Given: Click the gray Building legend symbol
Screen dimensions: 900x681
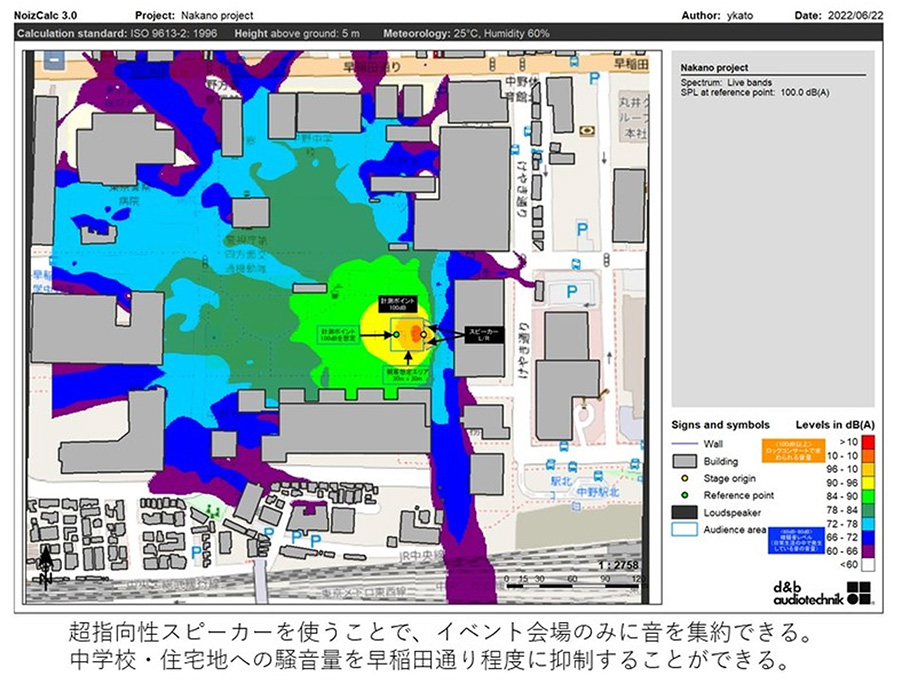Looking at the screenshot, I should point(686,461).
